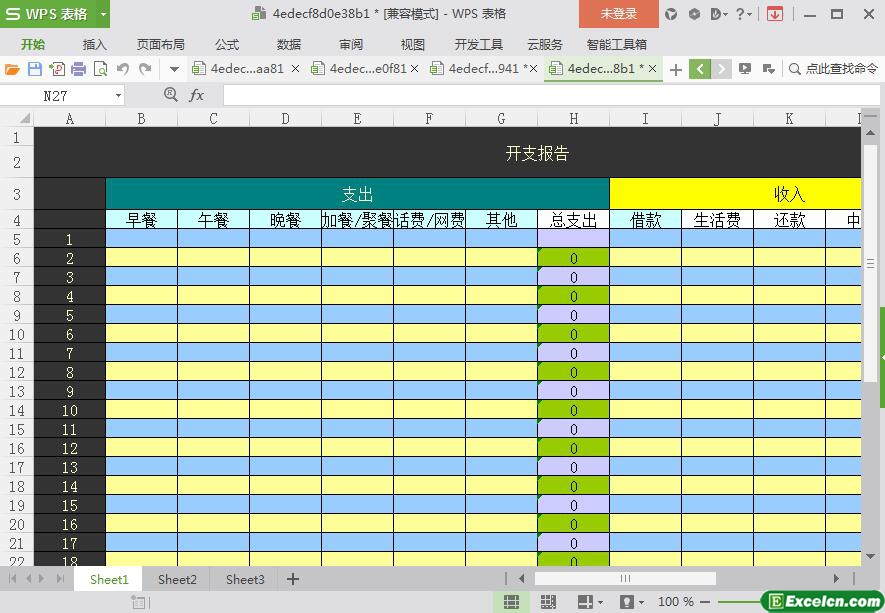Select the 总支出 column header cell
The height and width of the screenshot is (613, 885).
click(x=573, y=220)
